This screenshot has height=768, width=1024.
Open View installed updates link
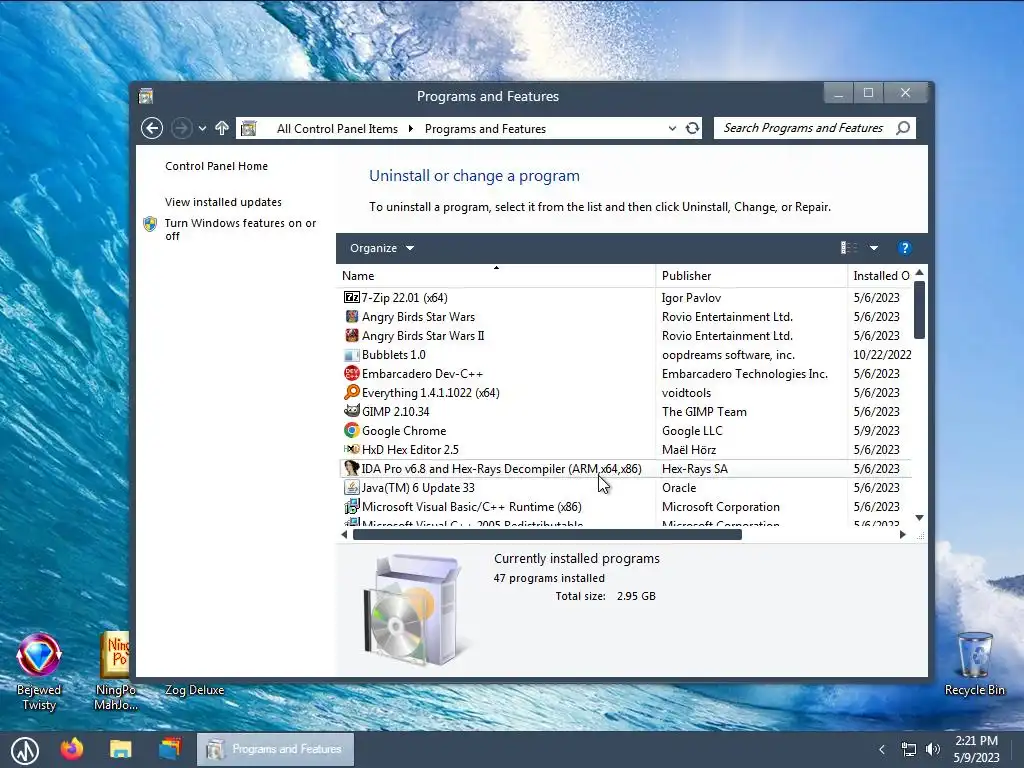coord(223,202)
